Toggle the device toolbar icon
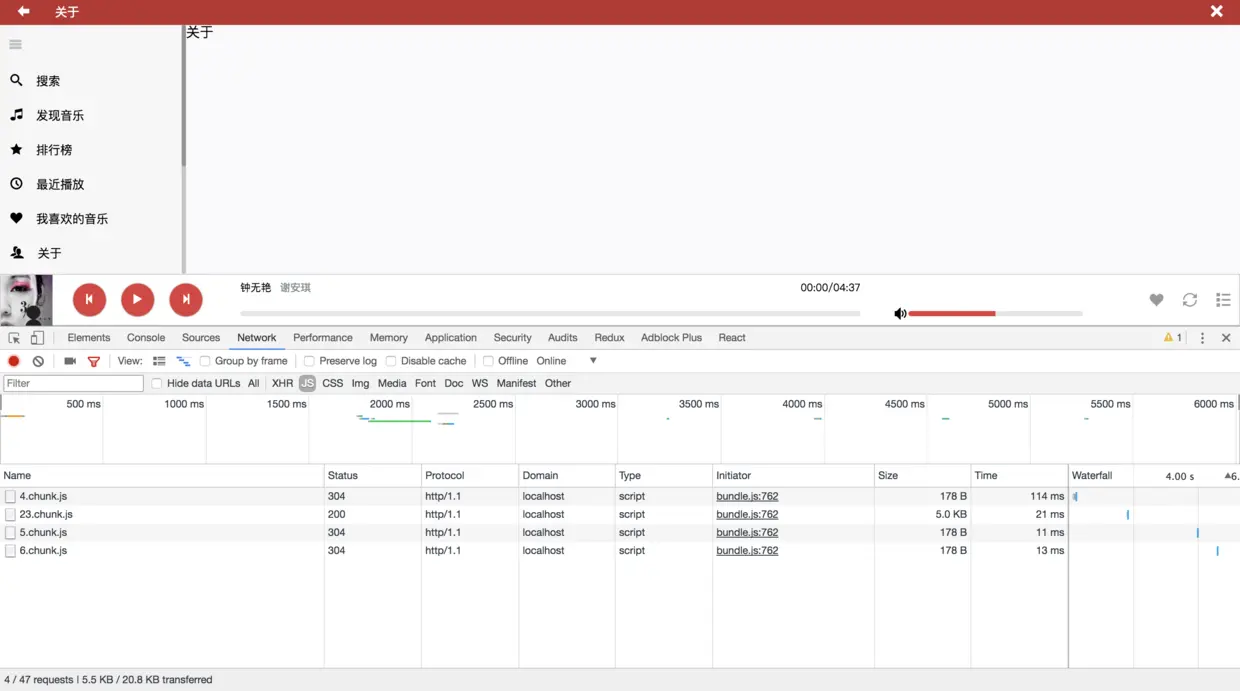Viewport: 1240px width, 691px height. [37, 338]
